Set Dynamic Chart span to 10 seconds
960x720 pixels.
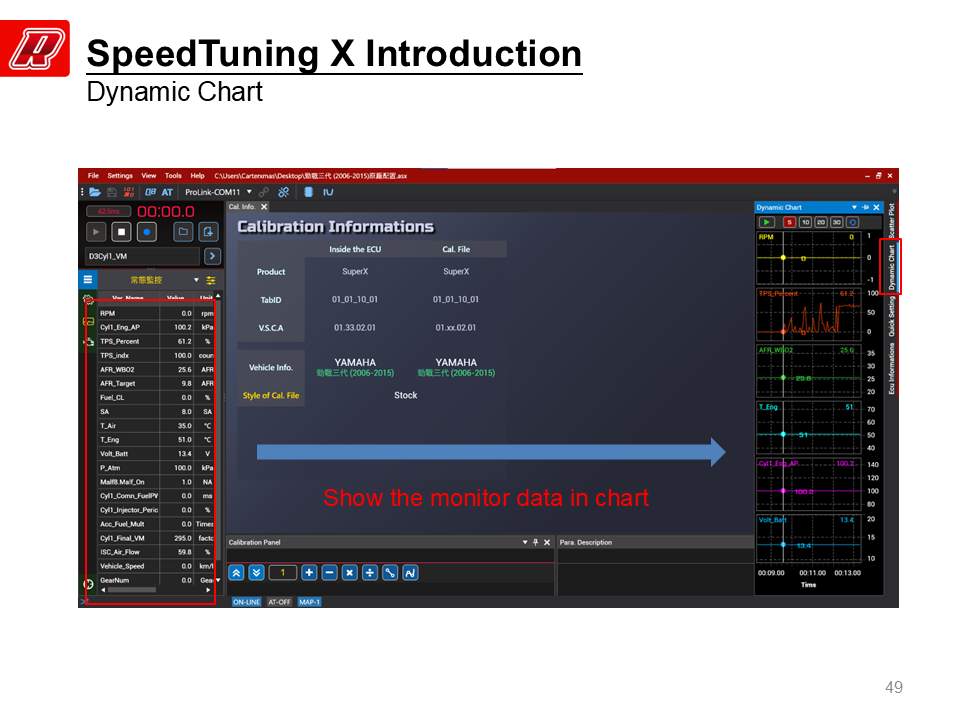coord(806,222)
